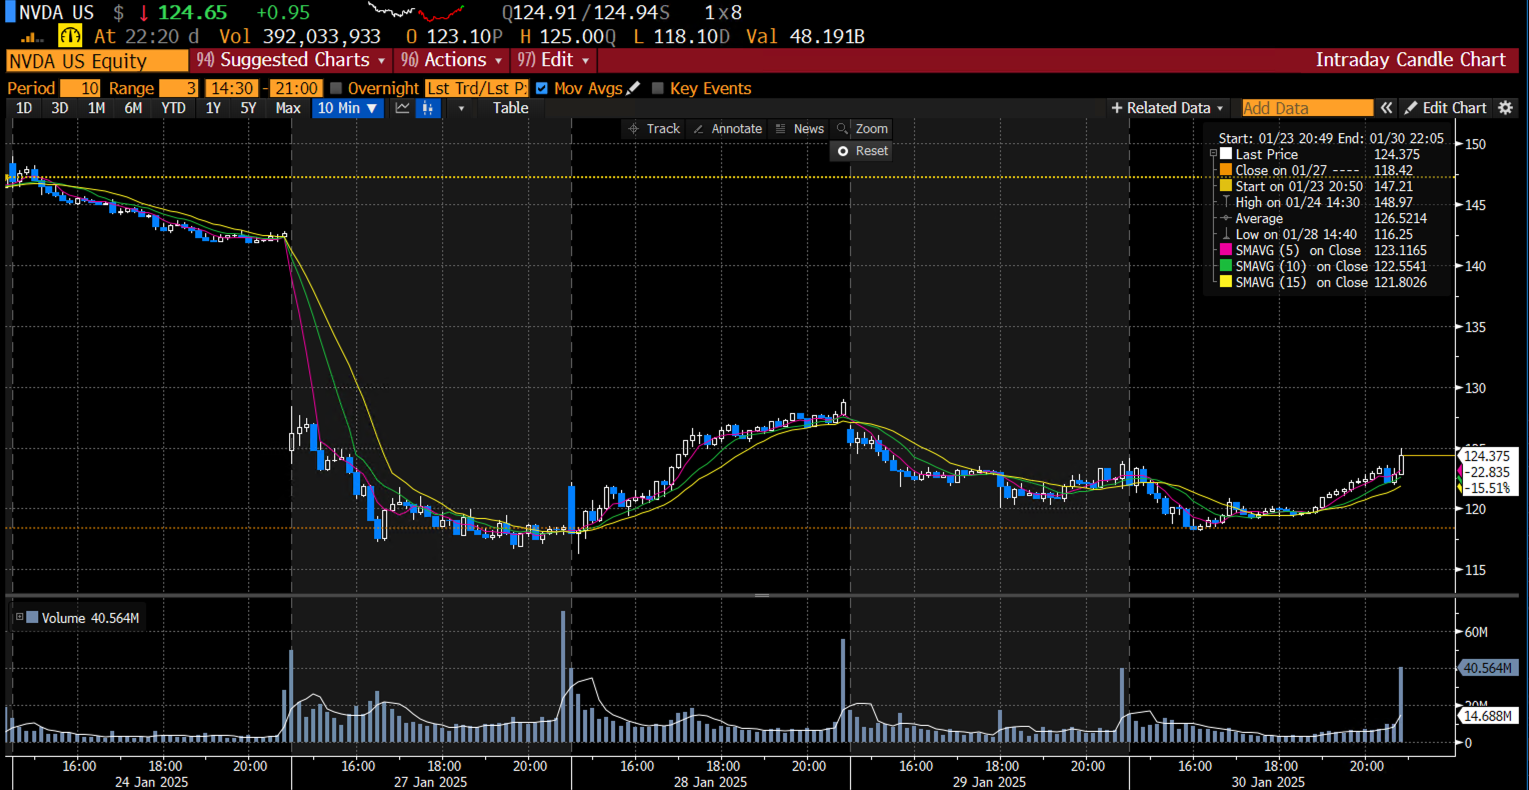
Task: Uncheck the Mov Avgs checkbox
Action: pos(542,88)
